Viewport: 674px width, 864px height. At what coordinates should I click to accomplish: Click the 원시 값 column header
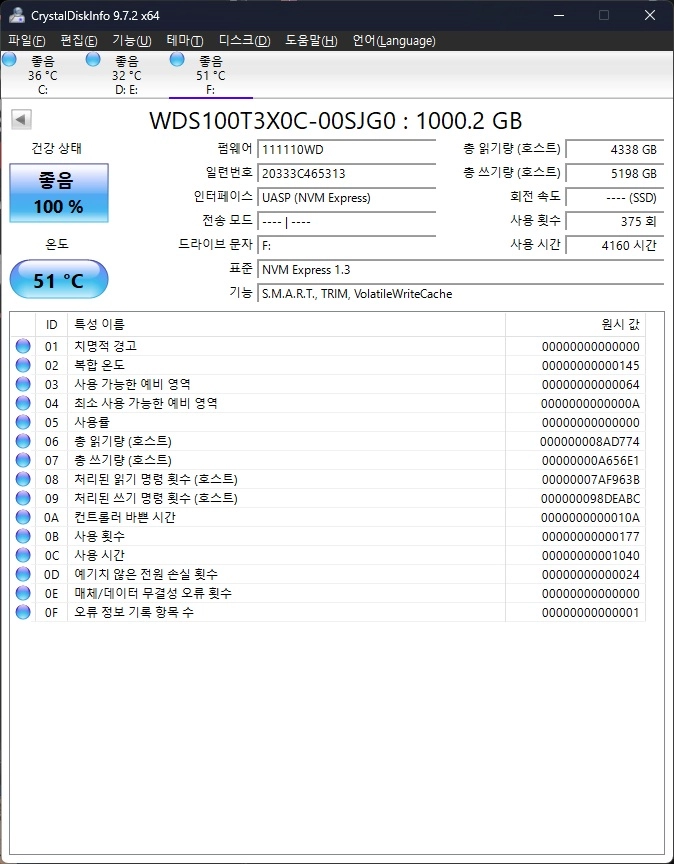click(575, 325)
